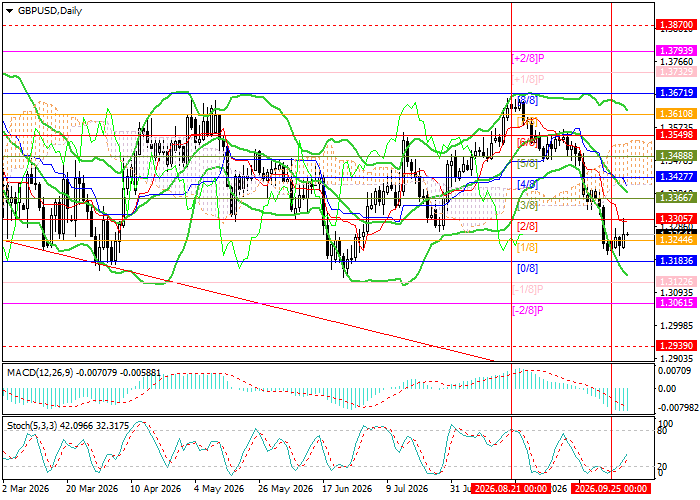Click the 4 May 2026 date label
This screenshot has height=500, width=700.
220,489
